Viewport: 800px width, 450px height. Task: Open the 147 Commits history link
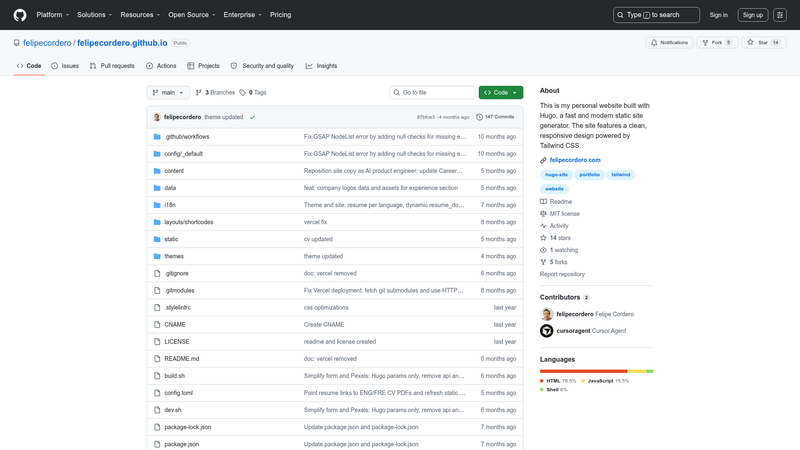495,117
